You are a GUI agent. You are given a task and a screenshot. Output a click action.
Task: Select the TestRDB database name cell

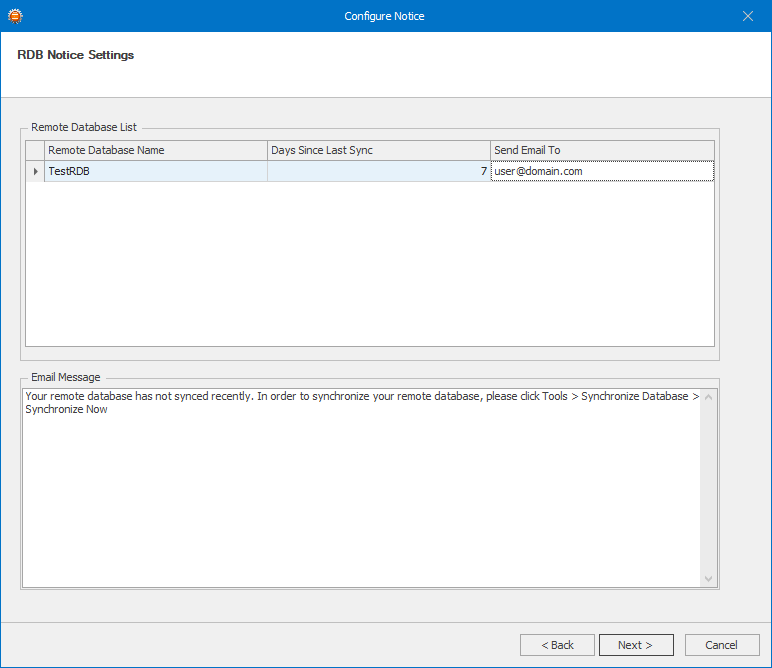coord(156,171)
